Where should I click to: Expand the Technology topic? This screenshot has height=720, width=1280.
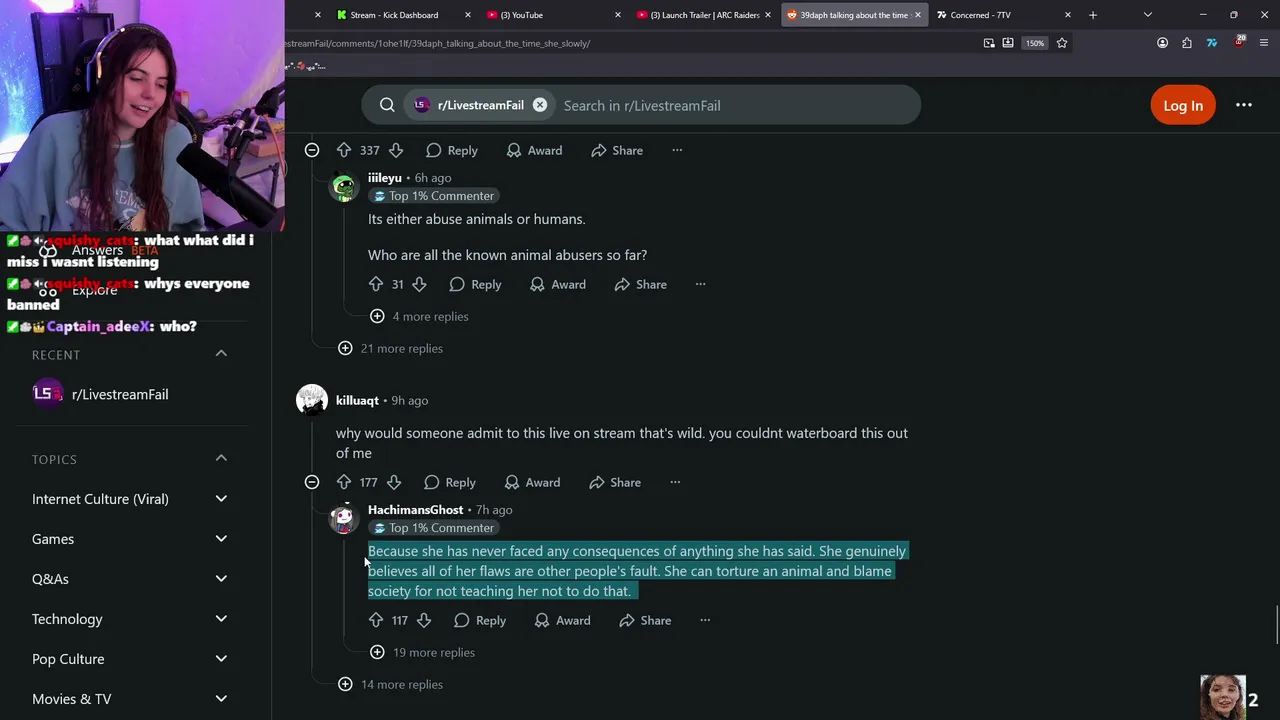point(221,619)
